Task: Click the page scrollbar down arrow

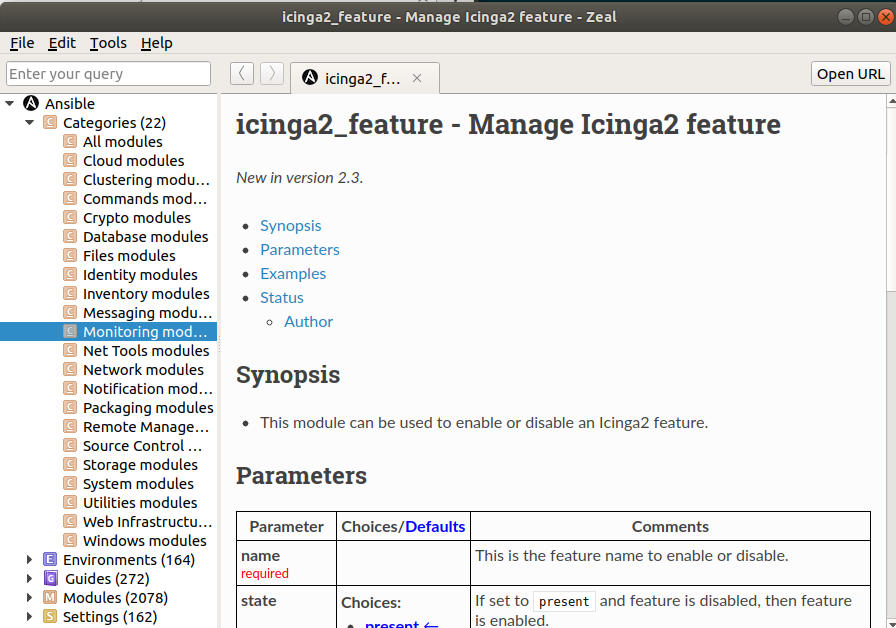Action: pos(891,623)
